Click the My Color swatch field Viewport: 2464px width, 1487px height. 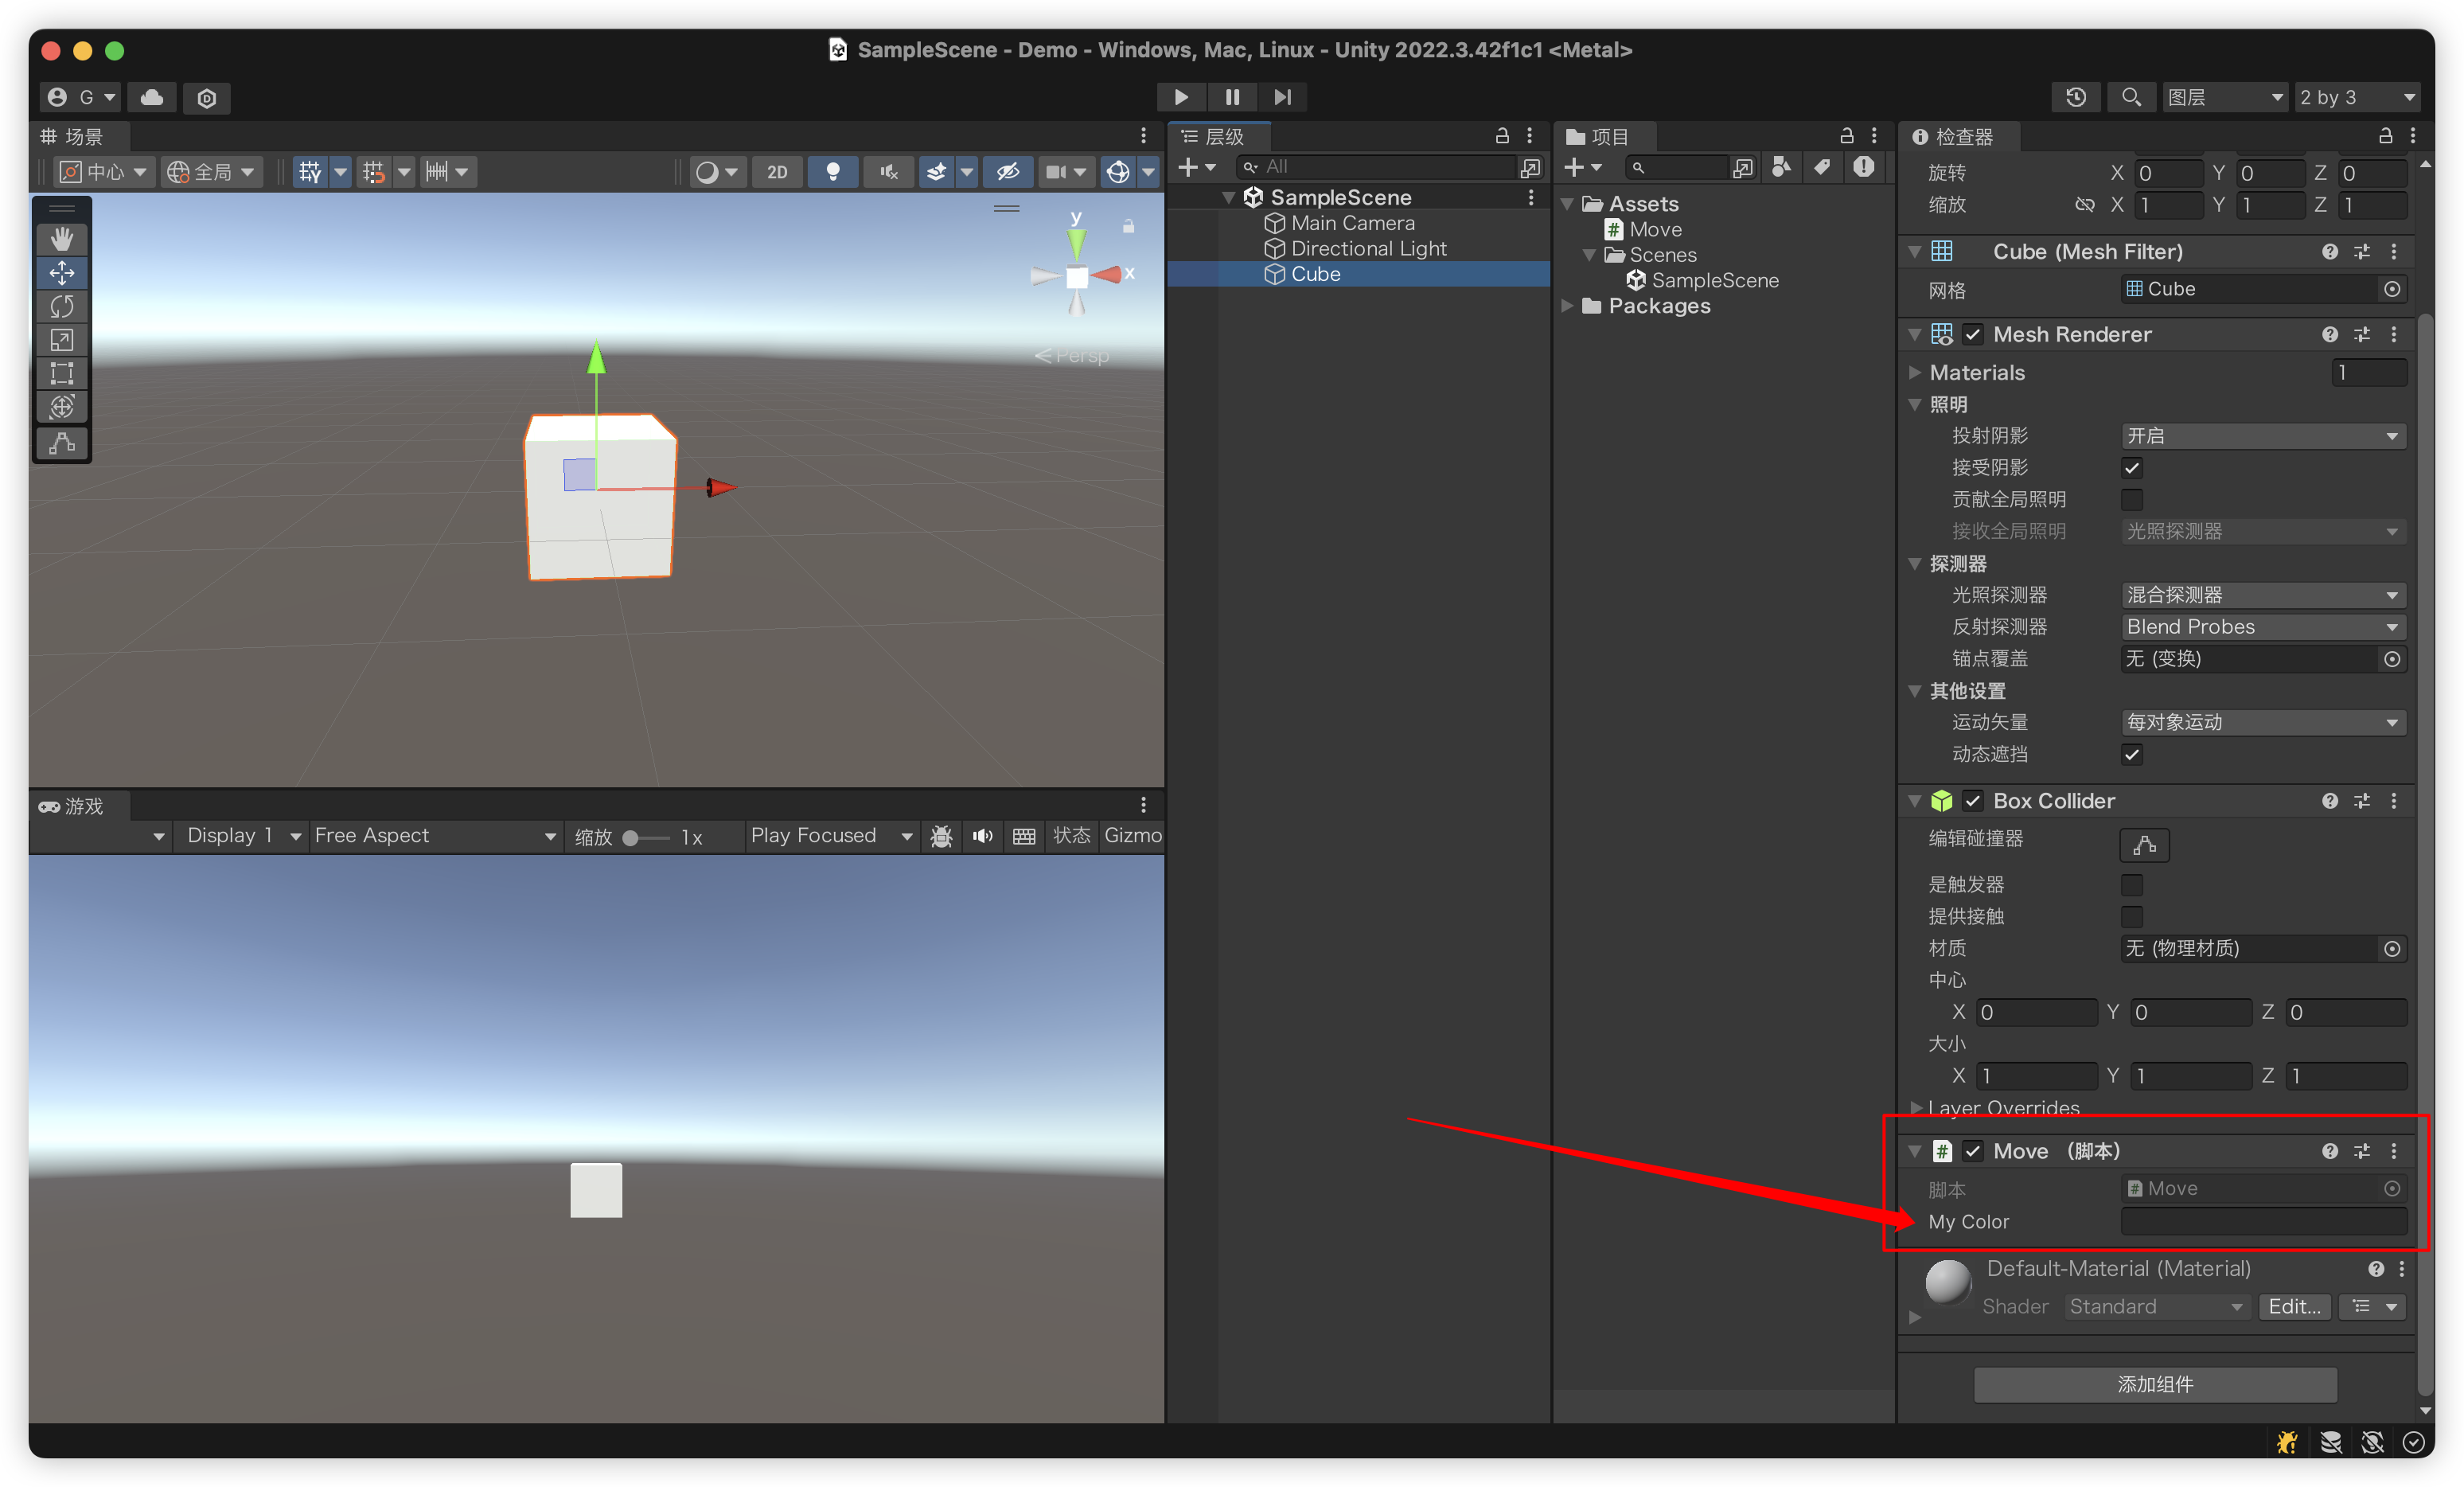pos(2262,1221)
